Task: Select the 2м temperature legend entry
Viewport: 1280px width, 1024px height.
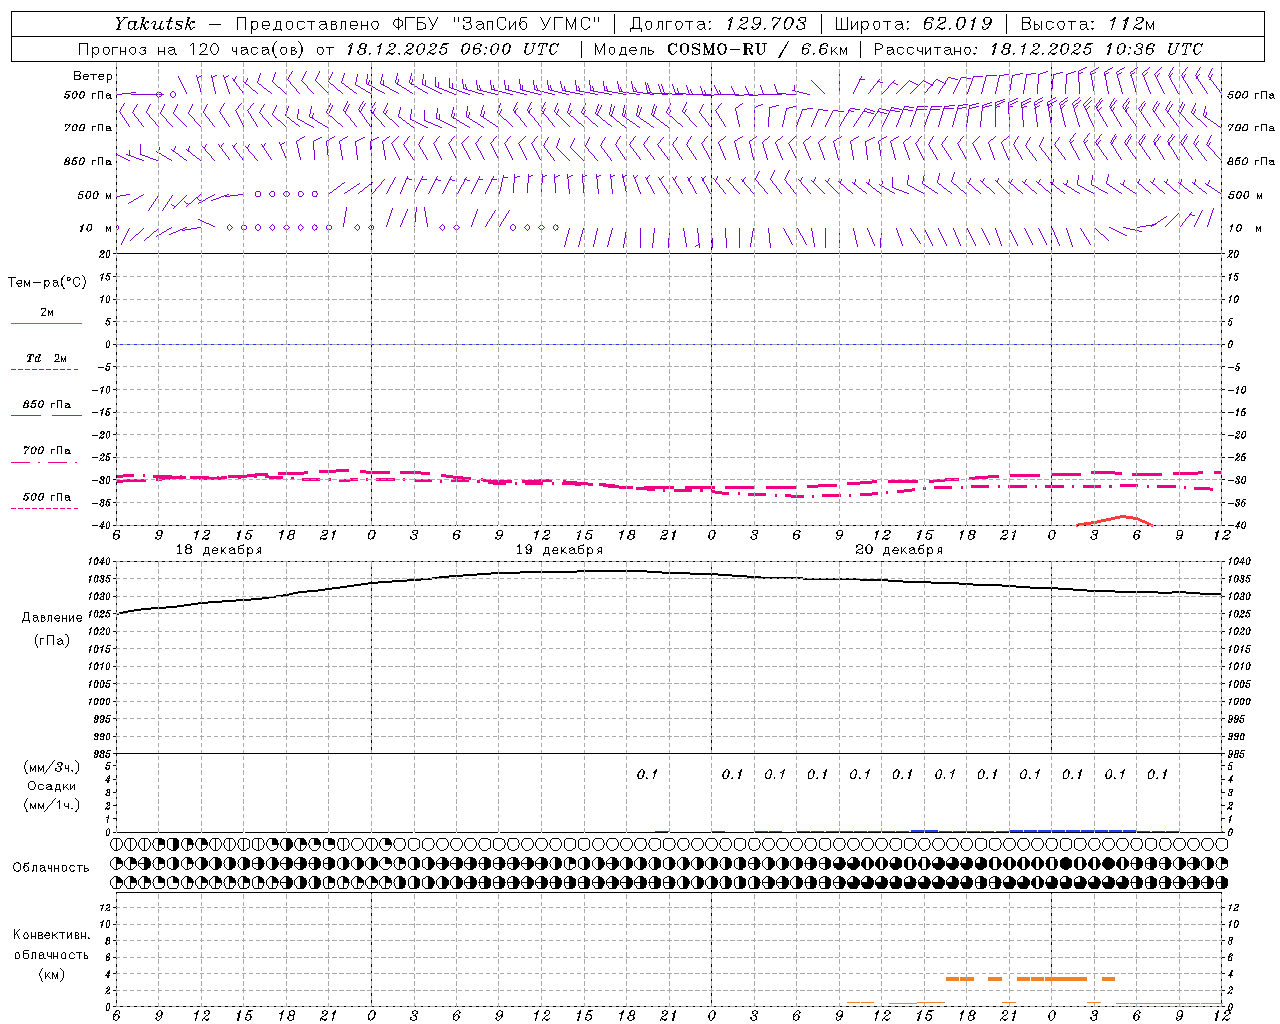Action: pos(47,313)
